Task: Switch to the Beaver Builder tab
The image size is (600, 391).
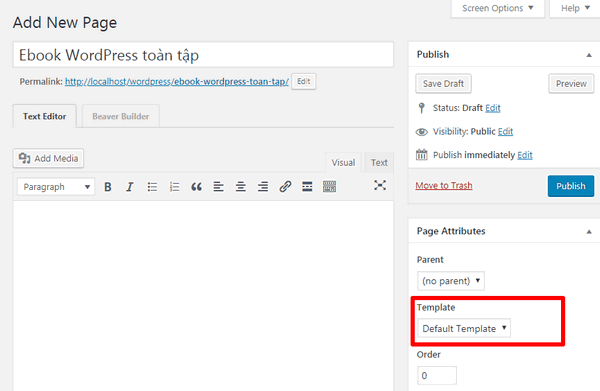Action: [x=121, y=116]
